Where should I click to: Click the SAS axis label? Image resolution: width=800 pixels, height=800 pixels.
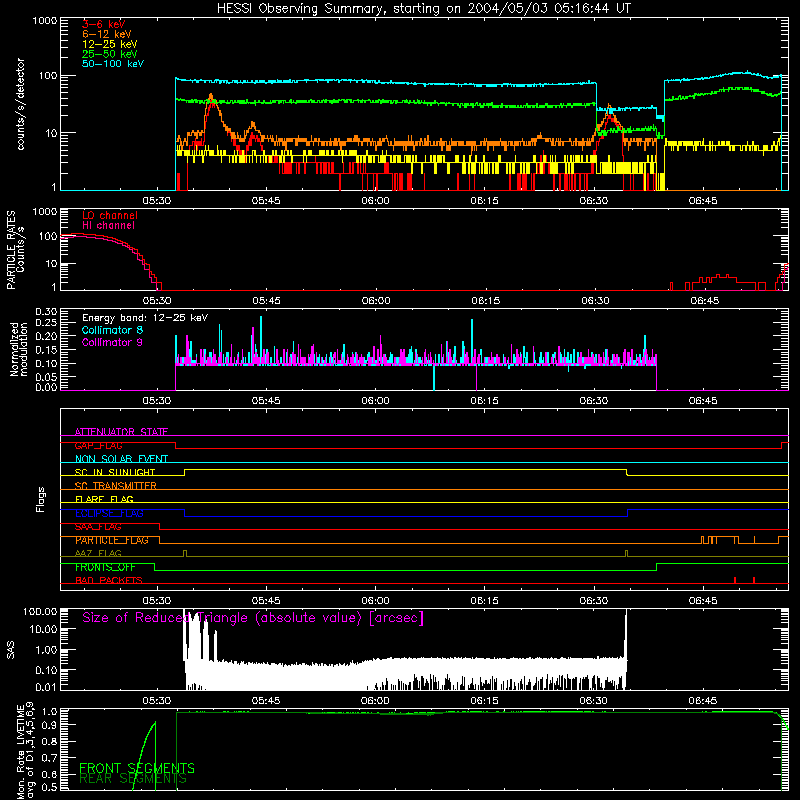[11, 650]
